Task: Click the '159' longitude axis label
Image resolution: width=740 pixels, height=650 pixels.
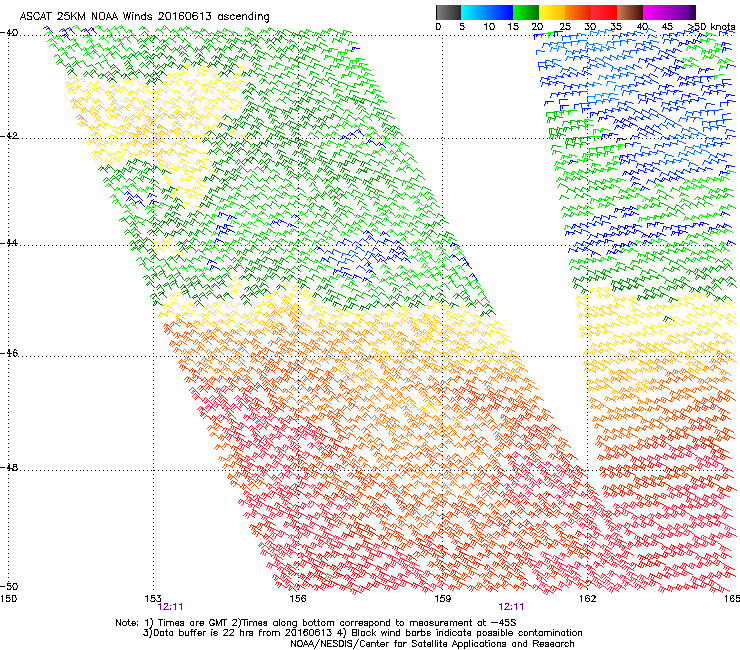Action: coord(442,599)
